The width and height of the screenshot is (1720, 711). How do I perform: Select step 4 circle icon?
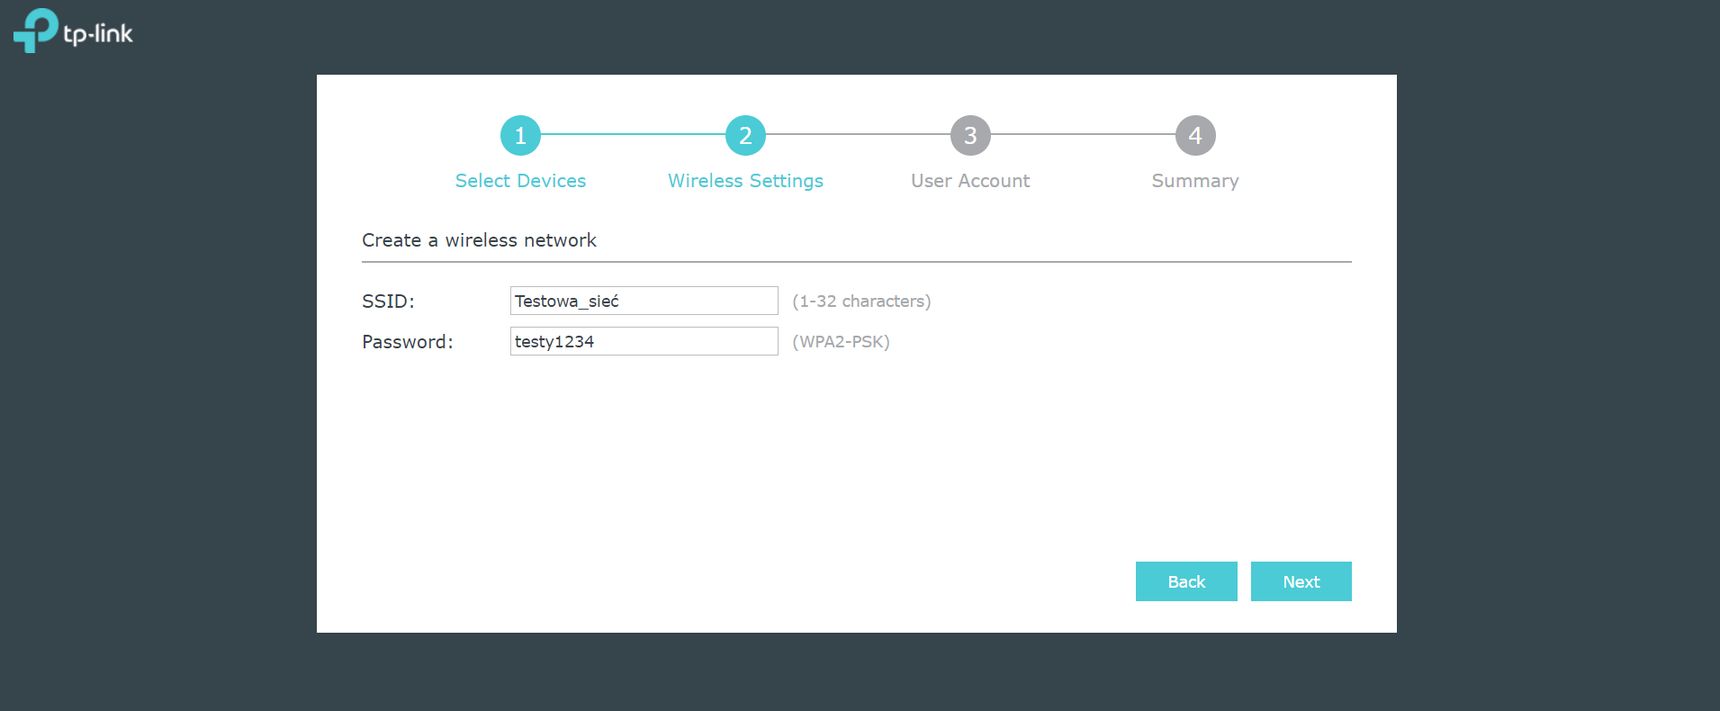point(1195,135)
